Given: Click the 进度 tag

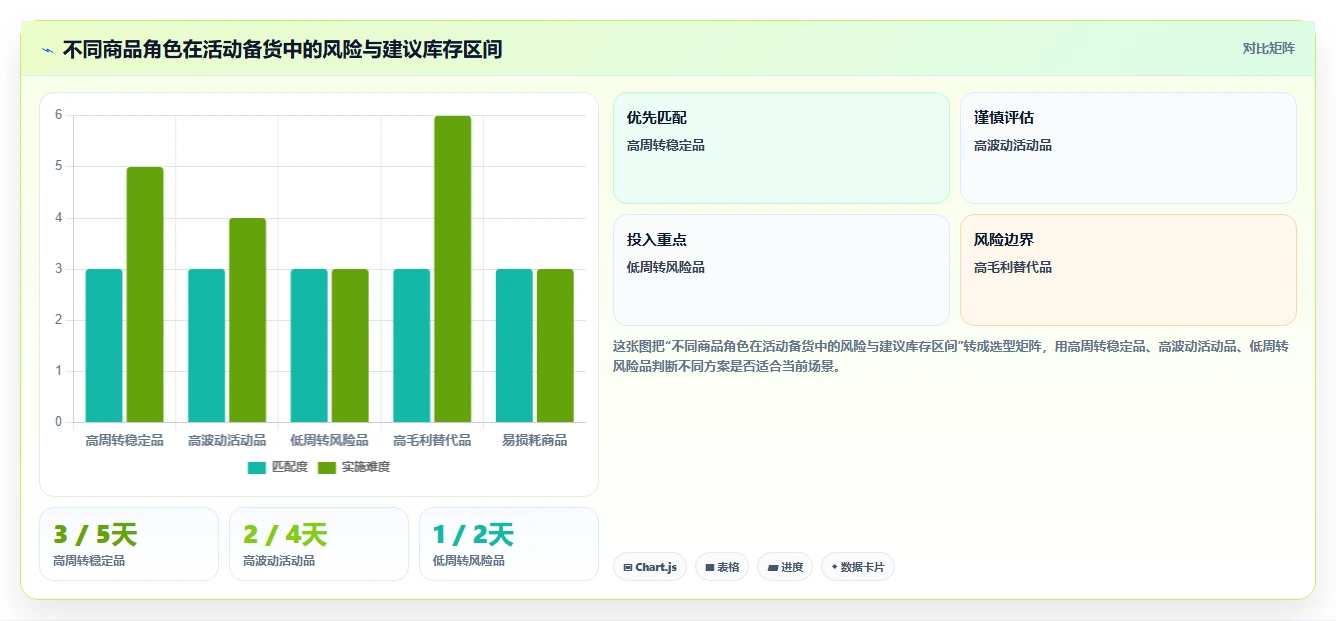Looking at the screenshot, I should pyautogui.click(x=785, y=567).
